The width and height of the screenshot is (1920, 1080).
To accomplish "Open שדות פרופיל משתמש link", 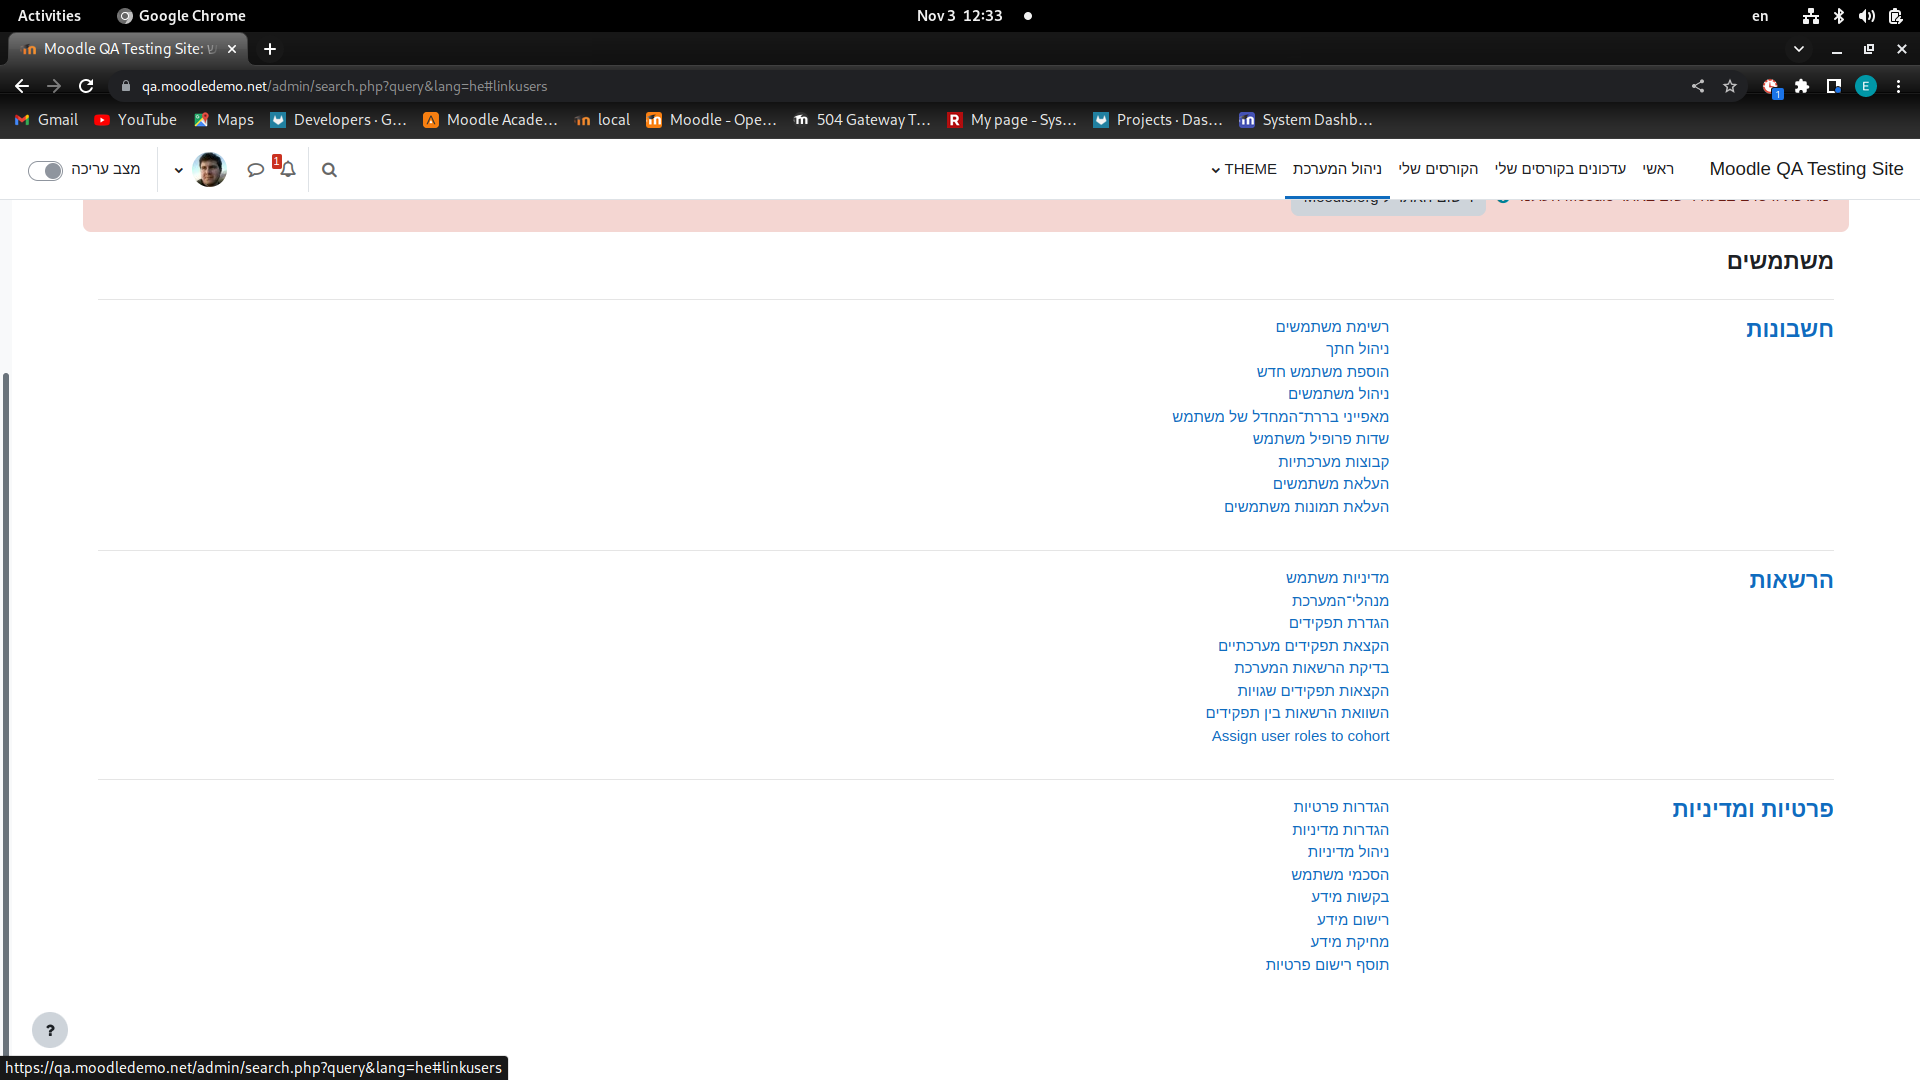I will (x=1320, y=439).
